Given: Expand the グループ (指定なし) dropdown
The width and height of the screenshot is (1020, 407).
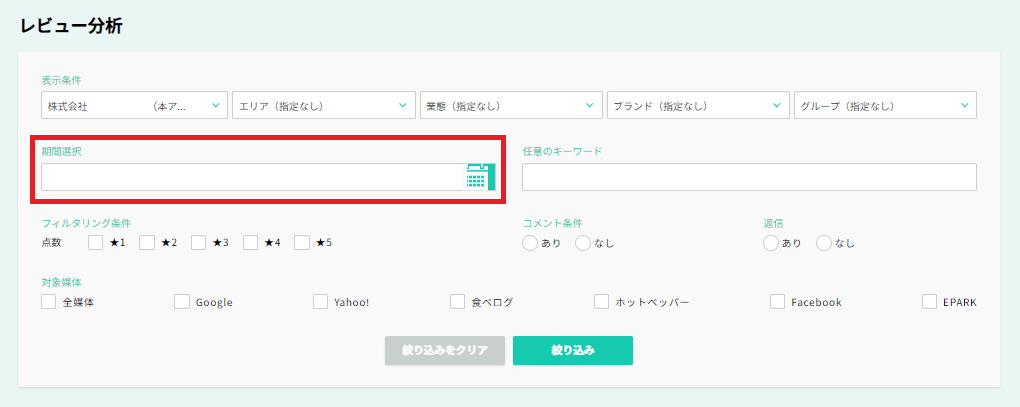Looking at the screenshot, I should point(885,105).
